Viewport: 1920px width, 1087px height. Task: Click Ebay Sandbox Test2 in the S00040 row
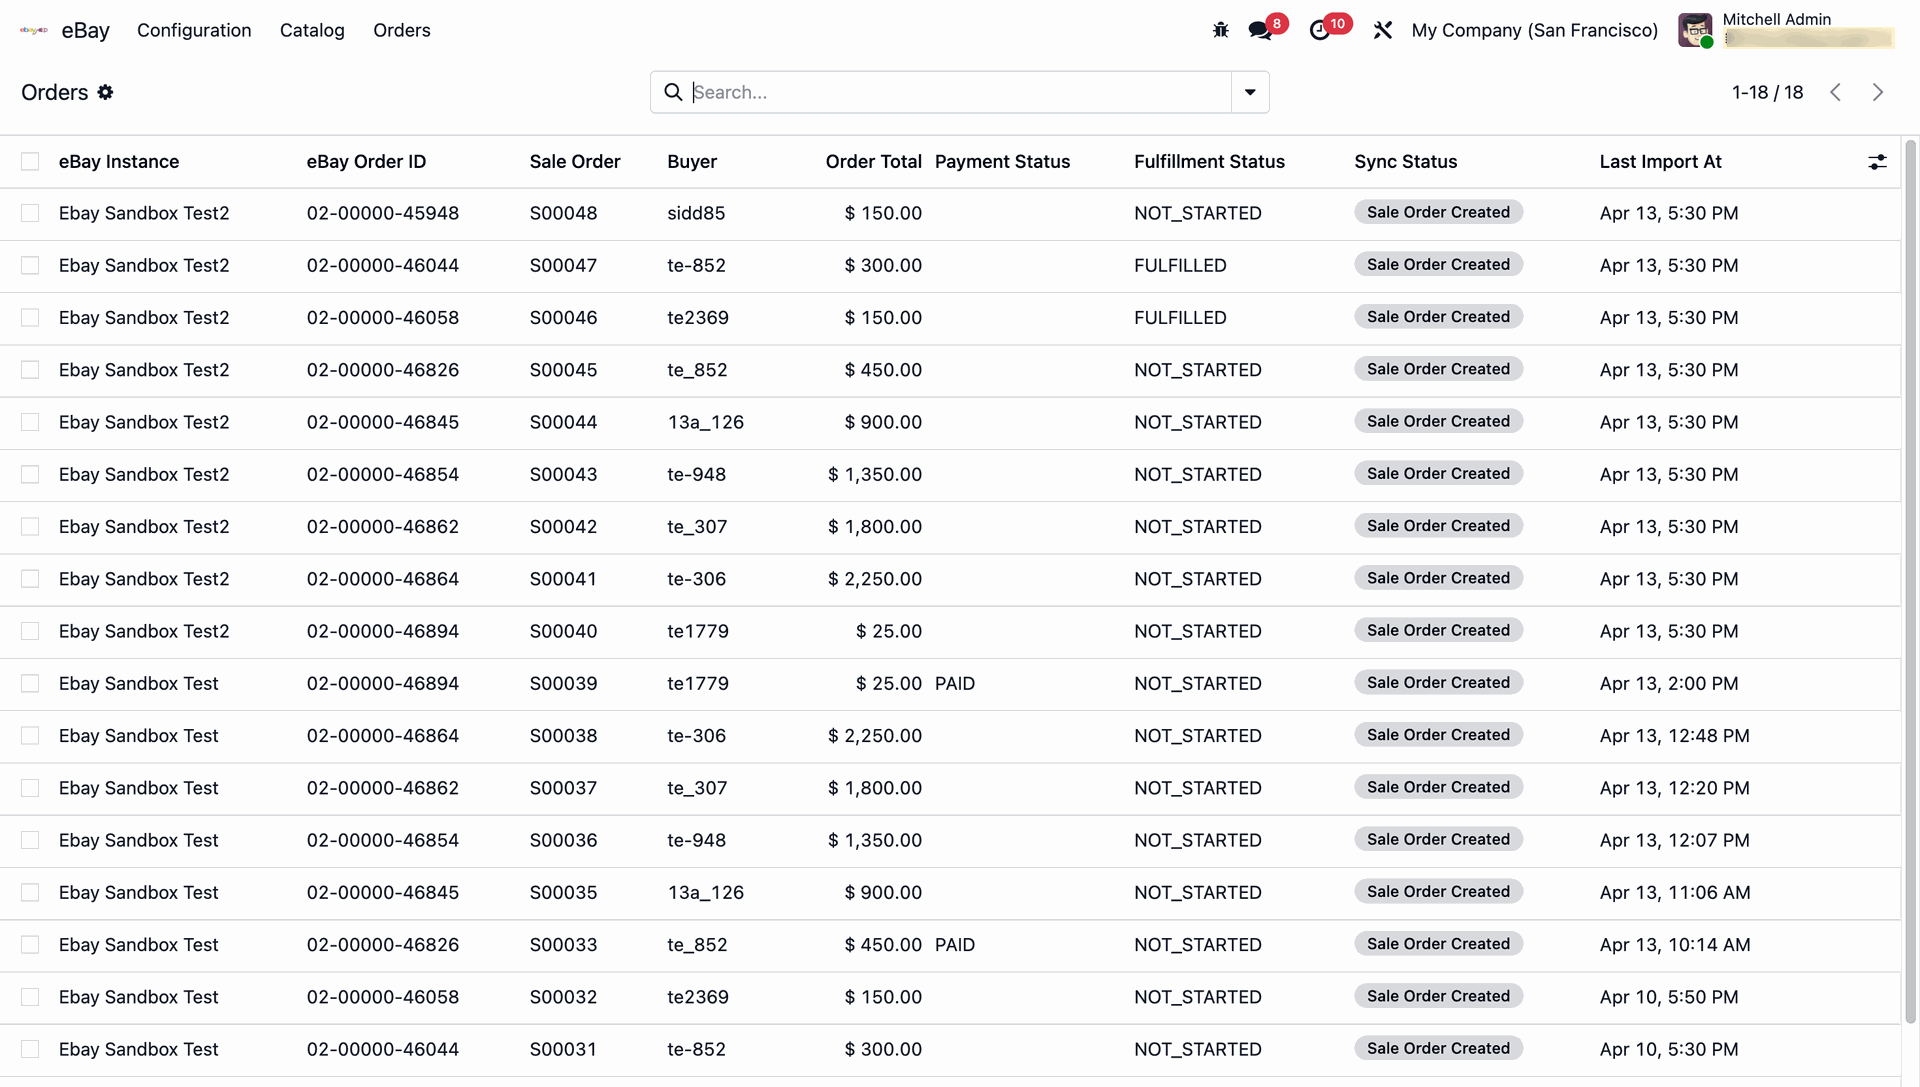pos(144,631)
